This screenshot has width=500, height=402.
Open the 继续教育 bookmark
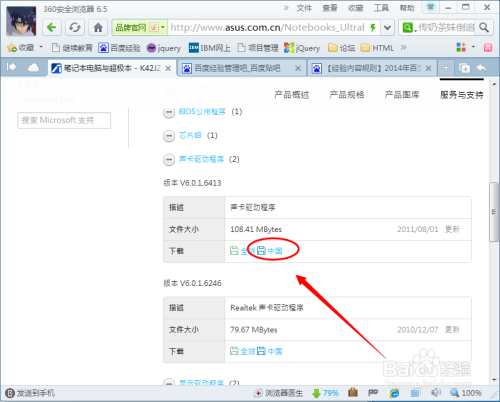pyautogui.click(x=72, y=48)
